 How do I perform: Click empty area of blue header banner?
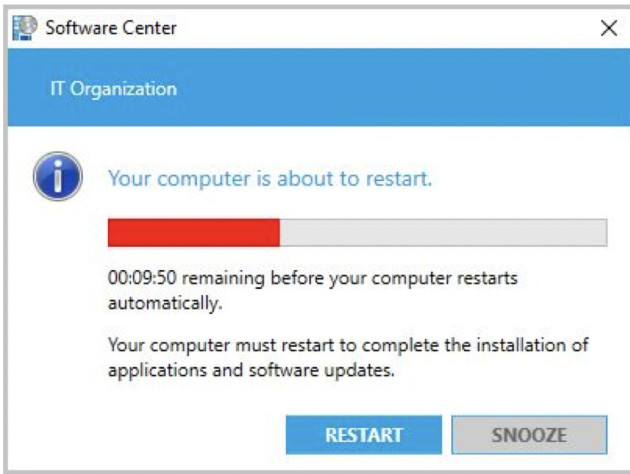(400, 89)
